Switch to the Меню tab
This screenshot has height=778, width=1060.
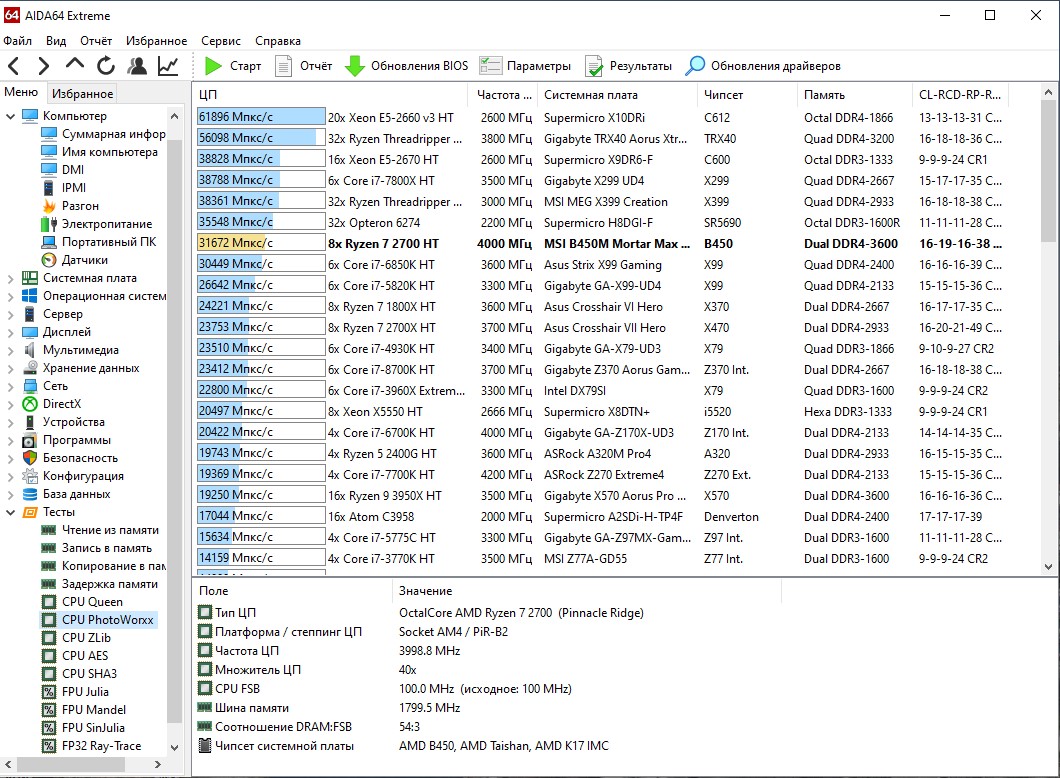(21, 92)
